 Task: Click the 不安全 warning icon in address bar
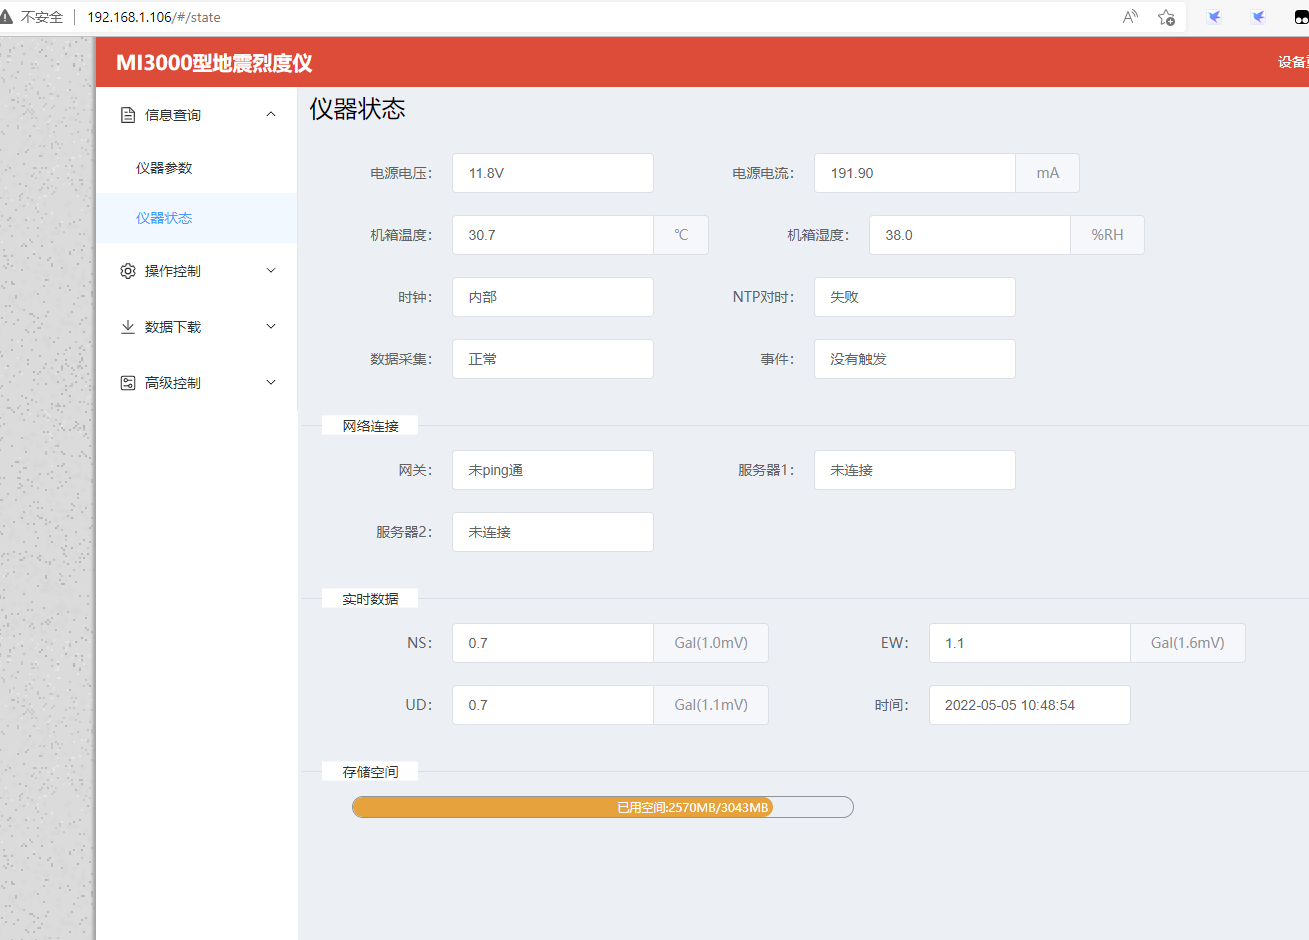click(7, 17)
